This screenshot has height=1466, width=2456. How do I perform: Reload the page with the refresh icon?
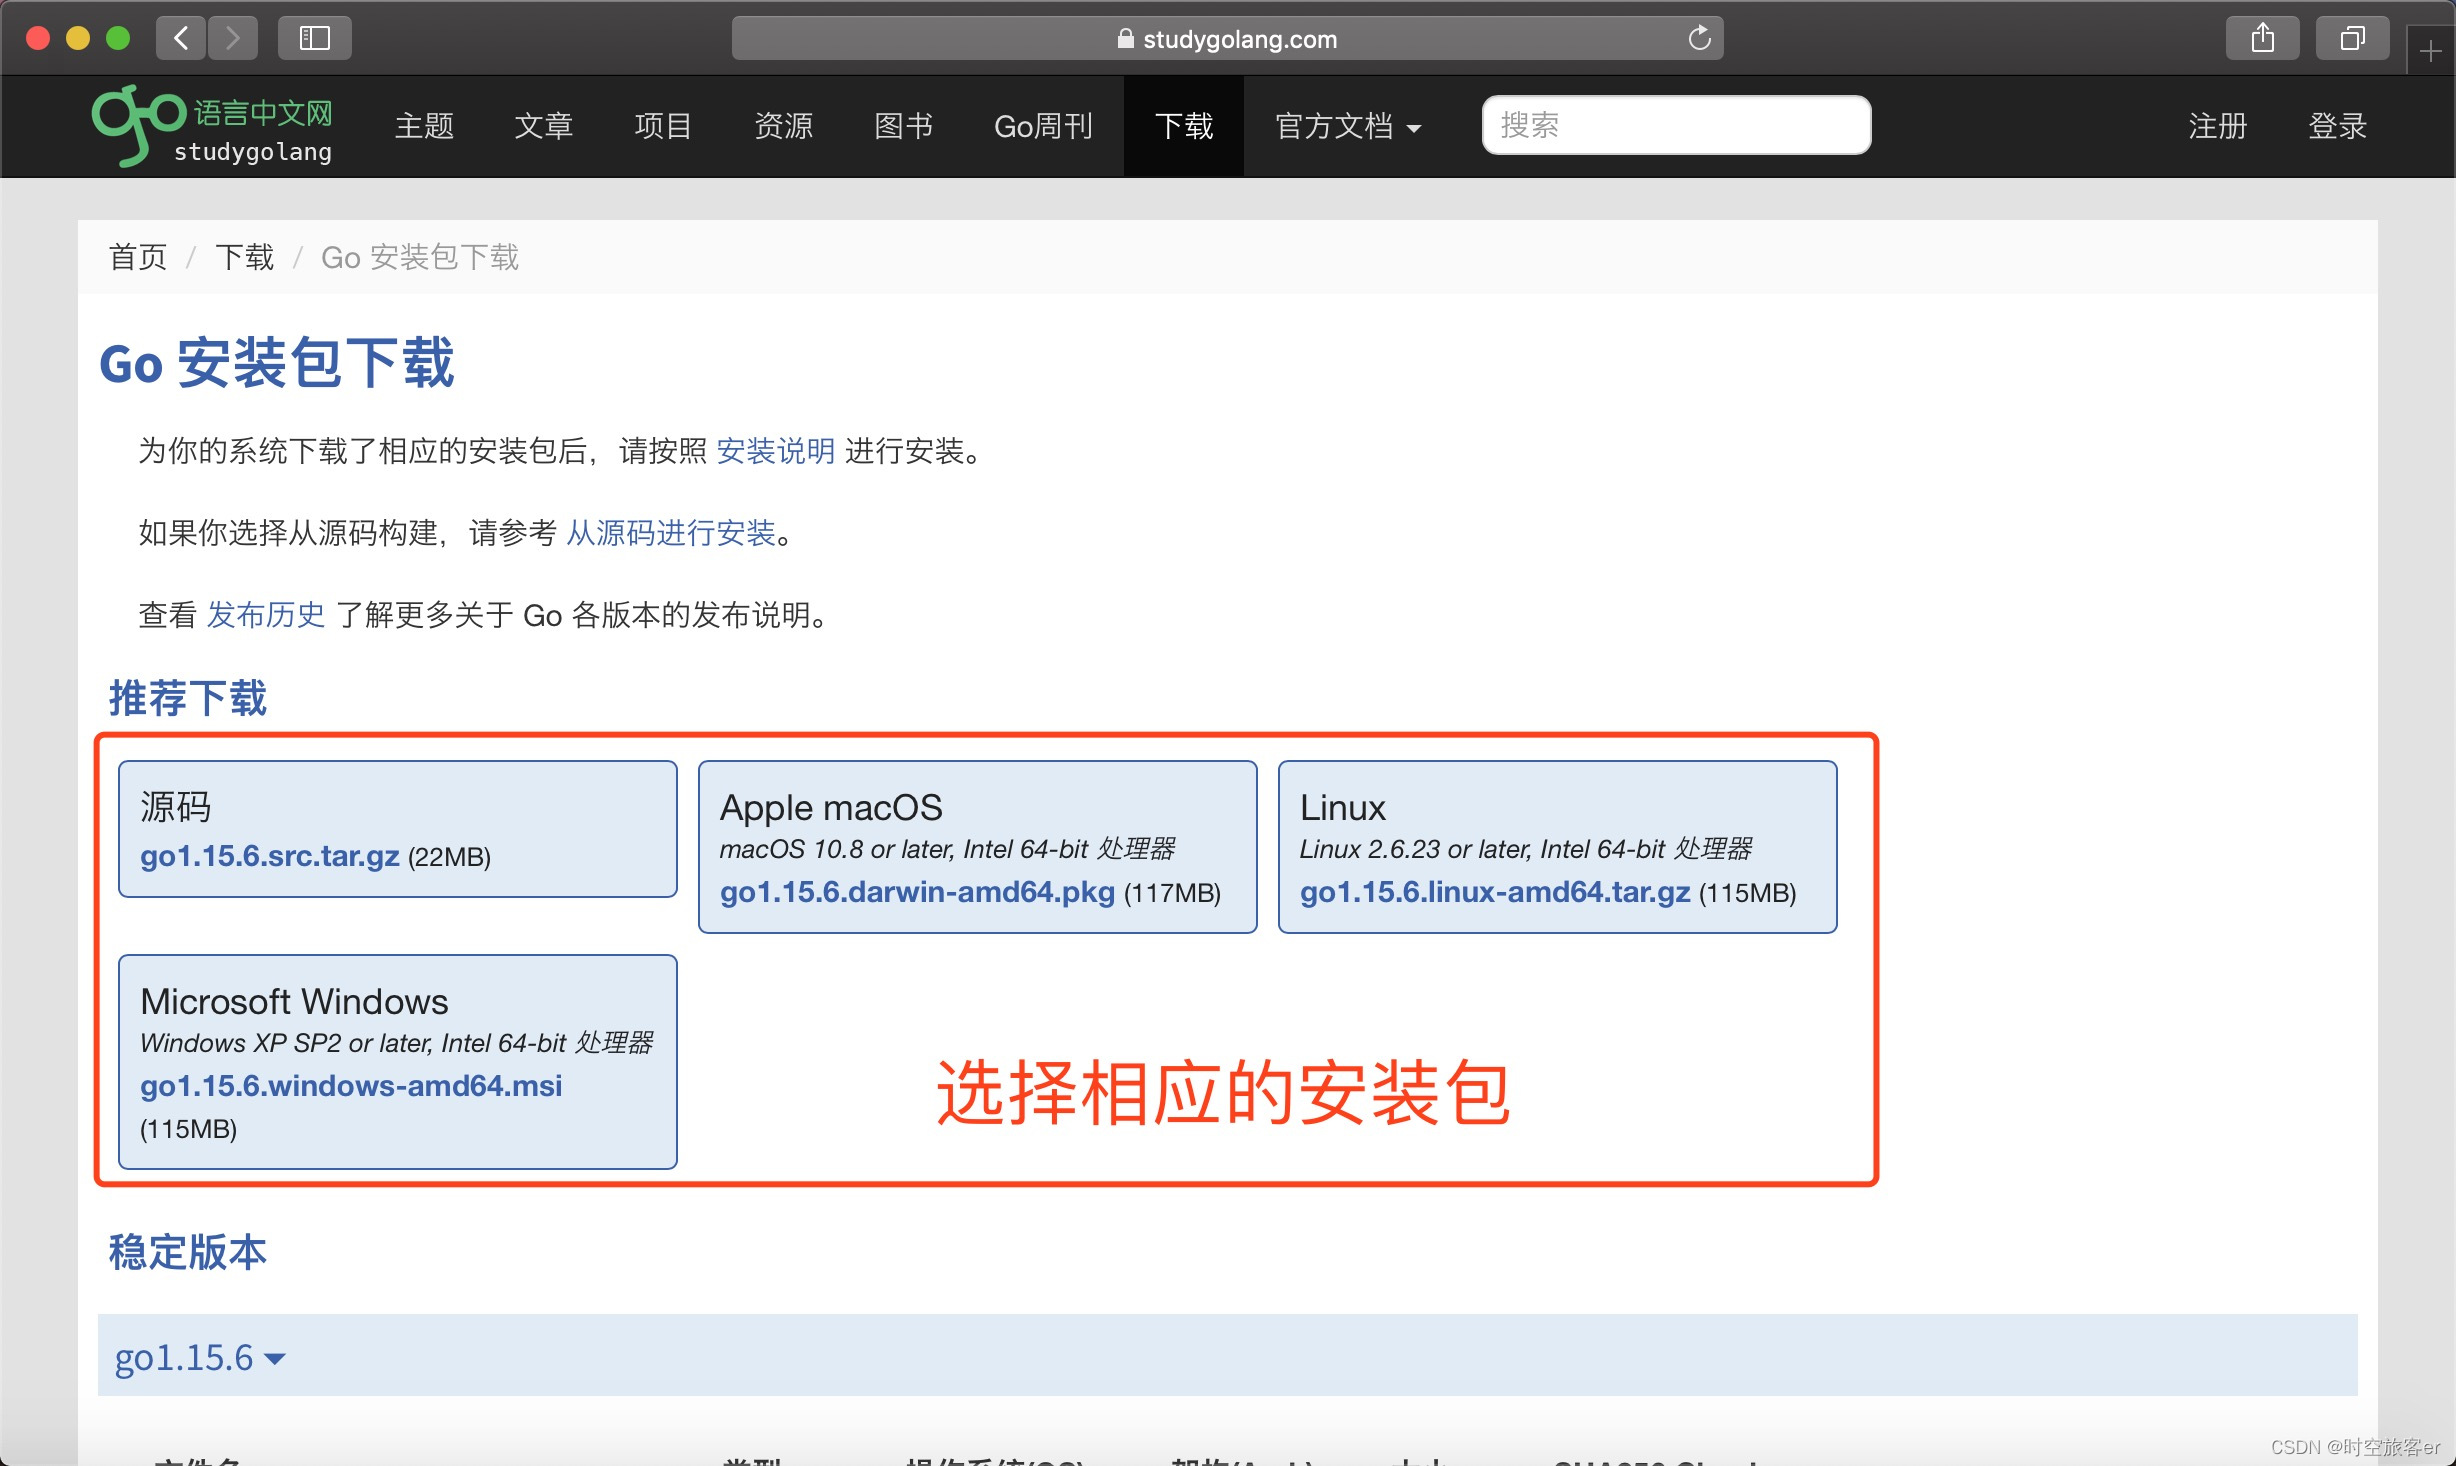[x=1699, y=39]
